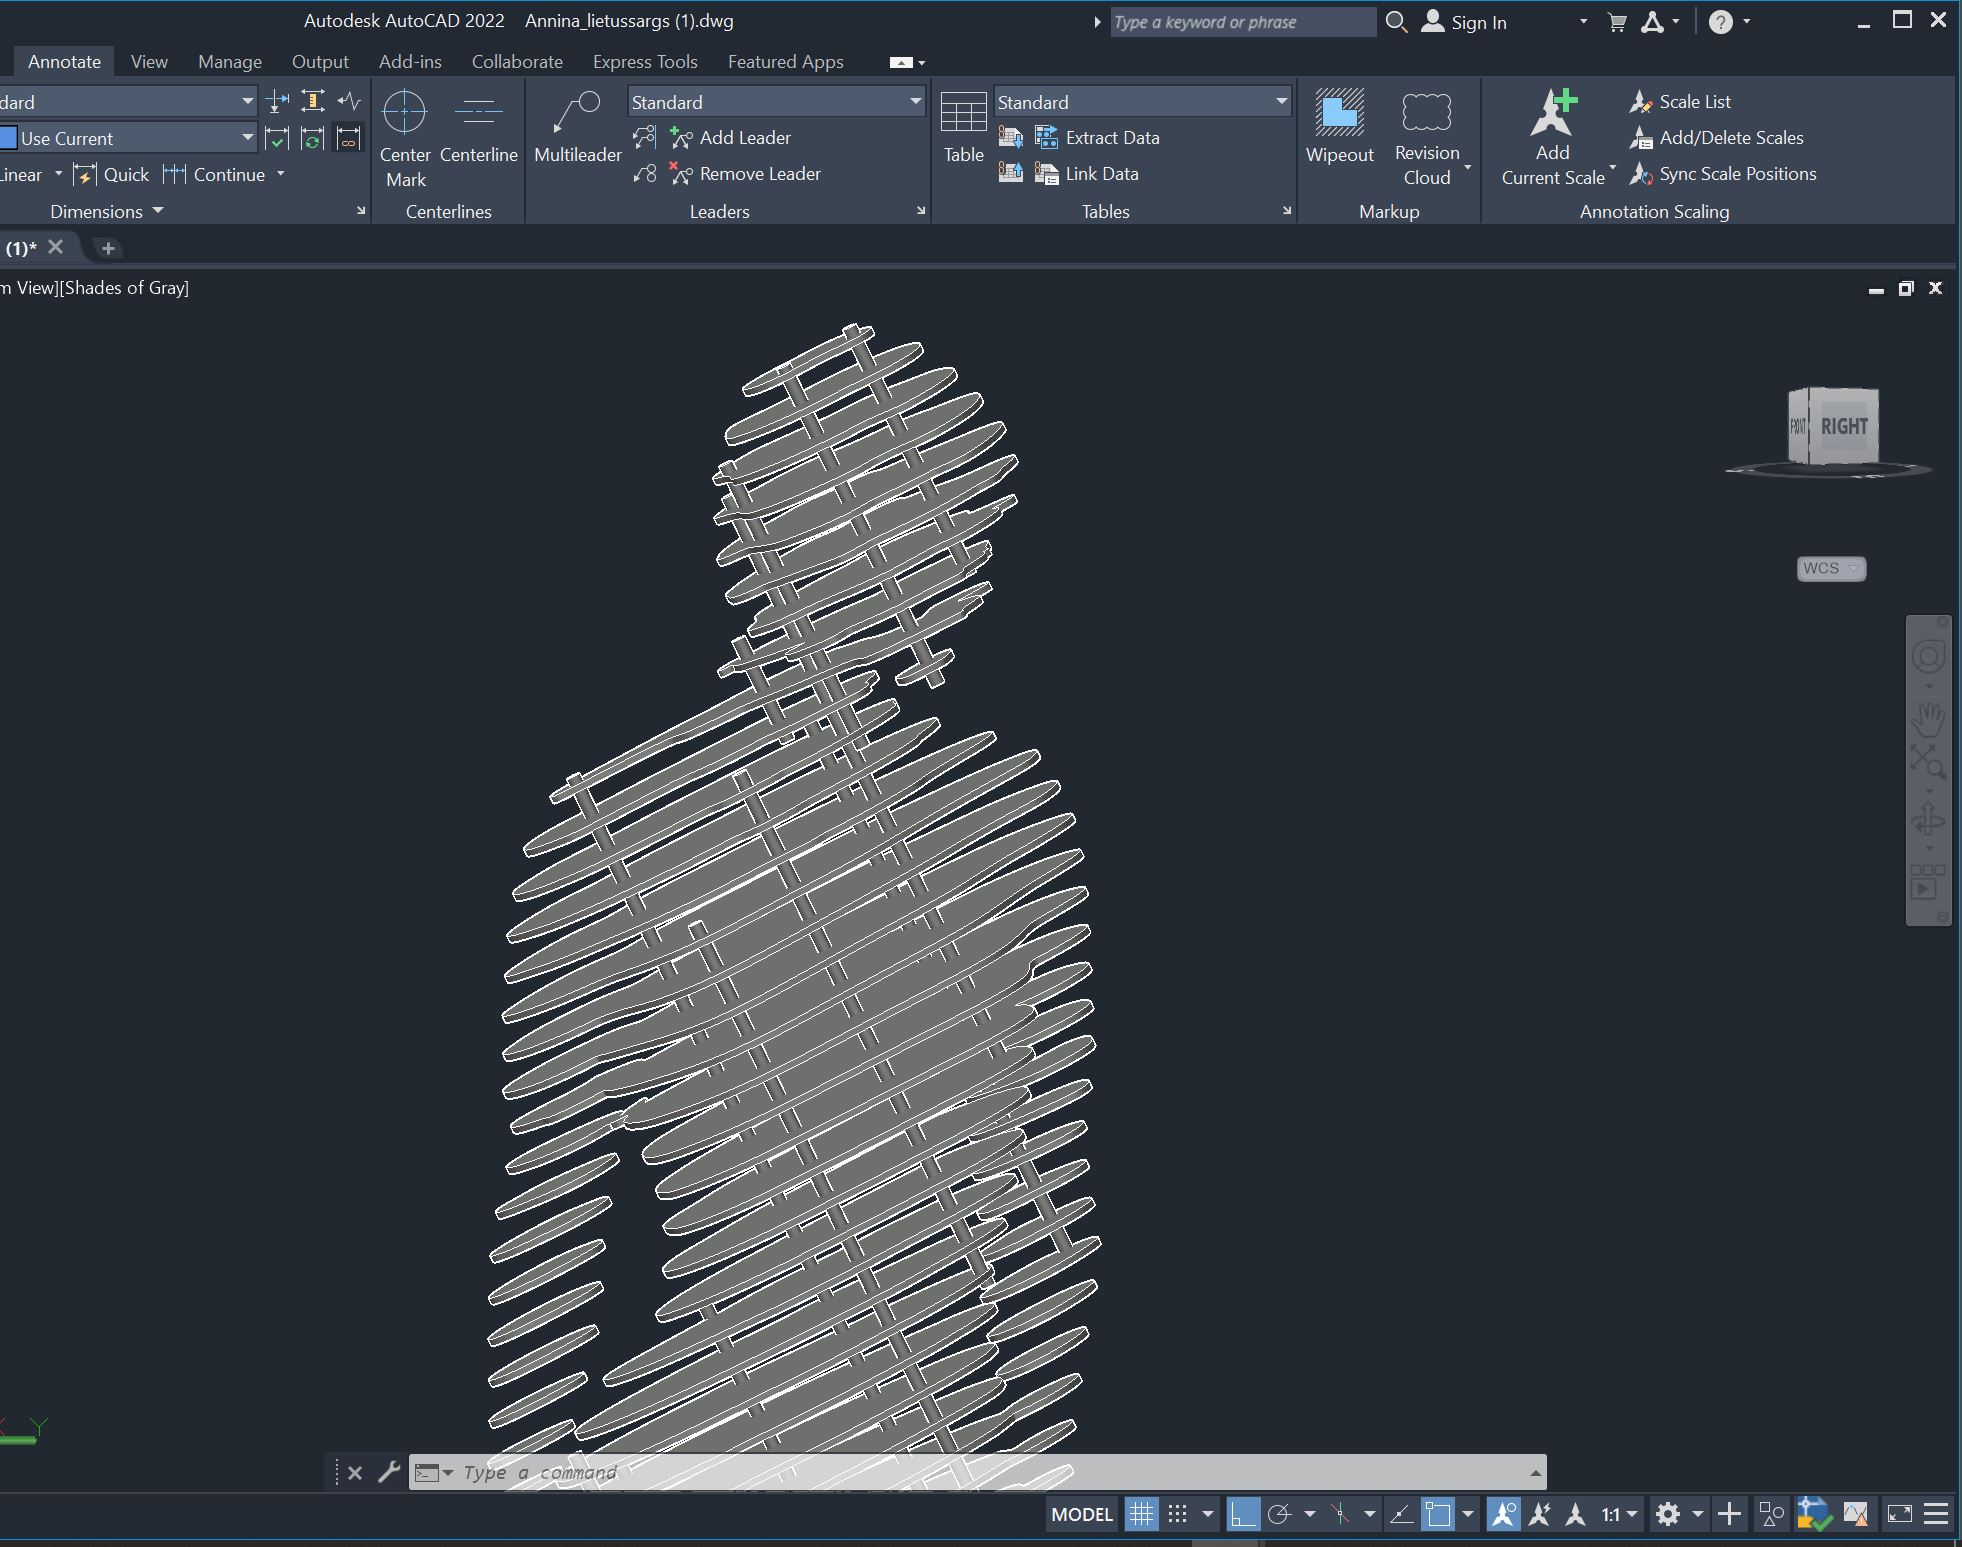Toggle ortho mode in status bar

tap(1242, 1514)
